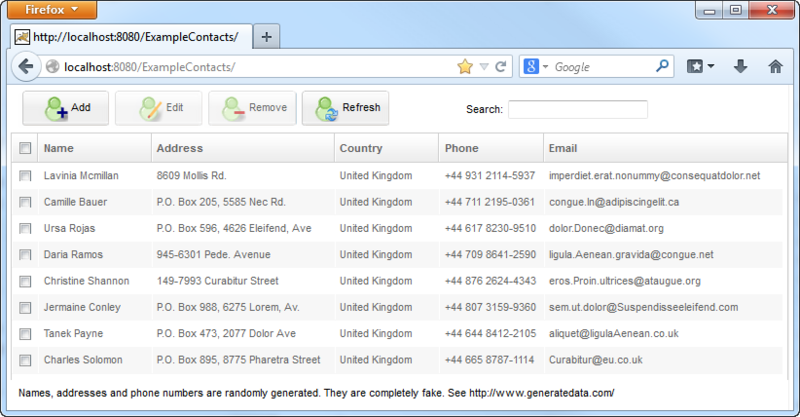Open the bookmarks menu icon
Image resolution: width=800 pixels, height=417 pixels.
coord(700,66)
